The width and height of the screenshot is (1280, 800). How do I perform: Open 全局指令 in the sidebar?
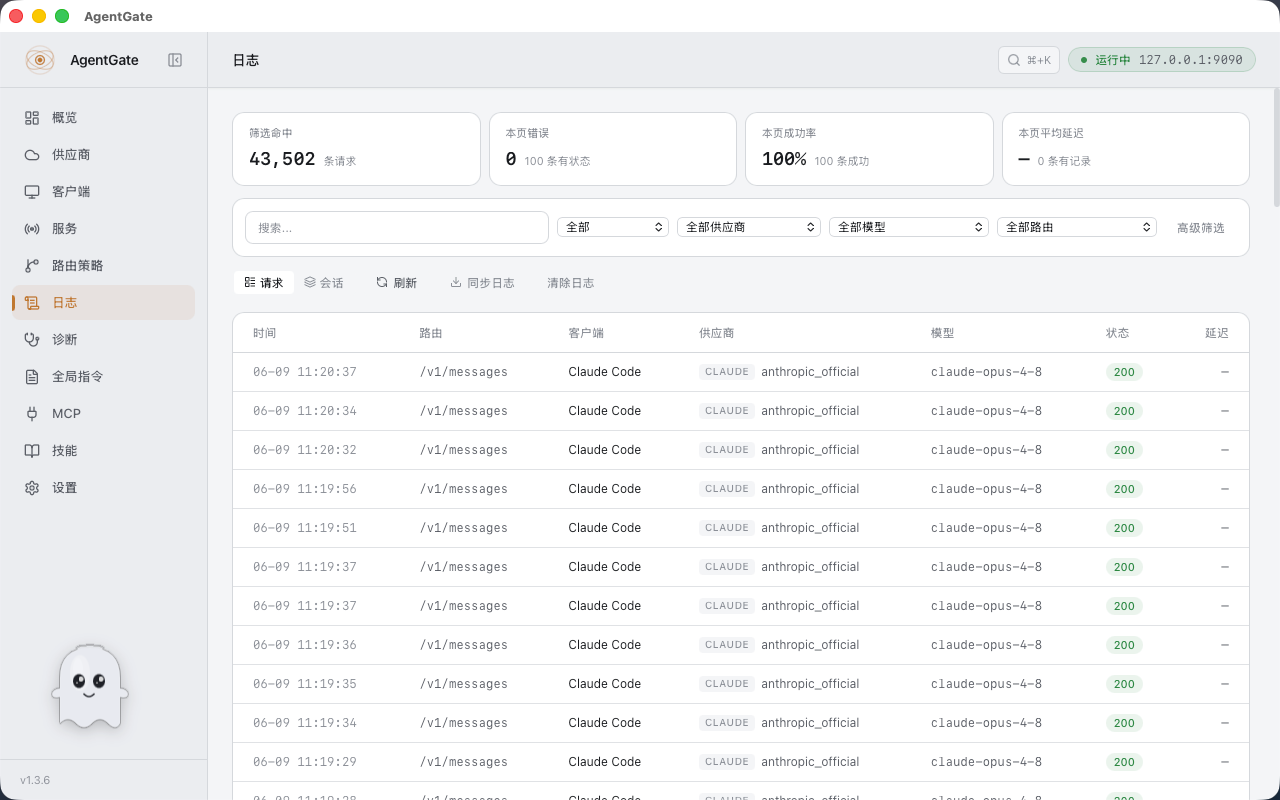pos(103,377)
